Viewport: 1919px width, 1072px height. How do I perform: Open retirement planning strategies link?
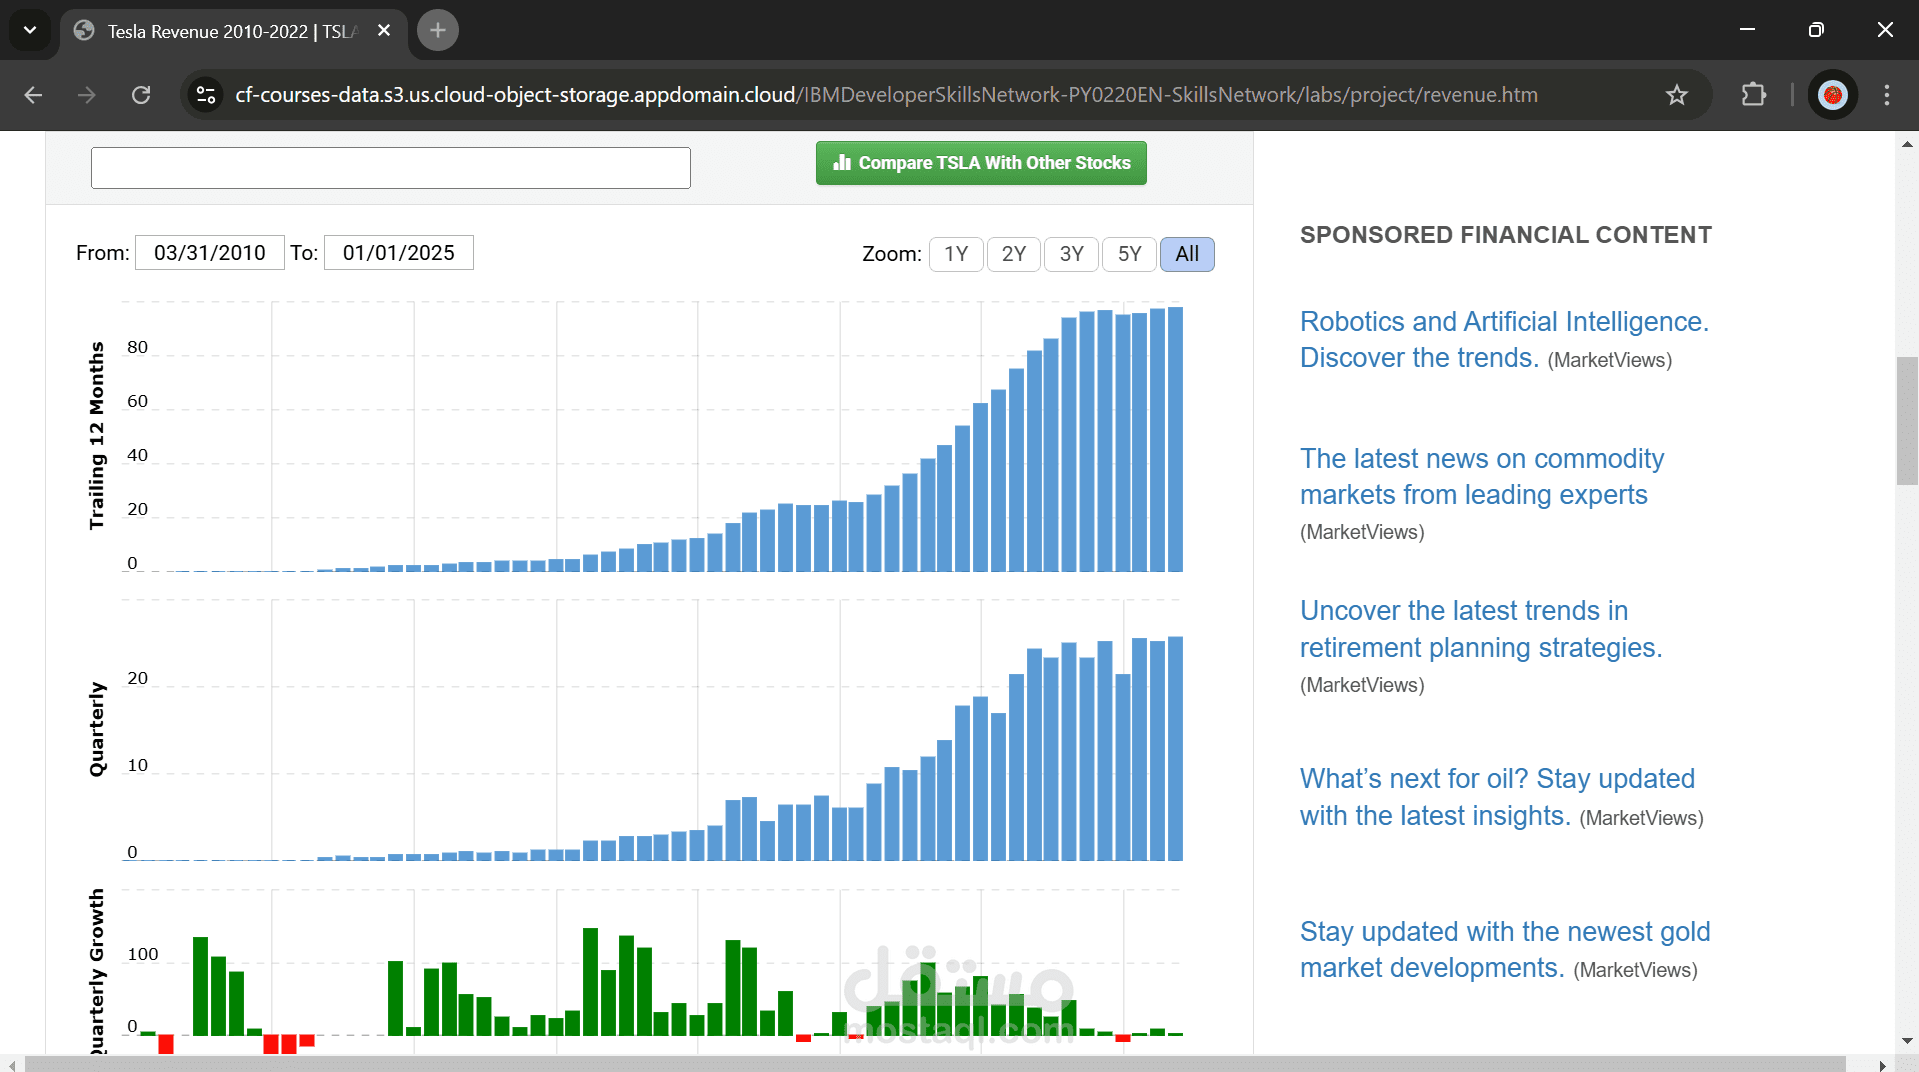pos(1481,629)
